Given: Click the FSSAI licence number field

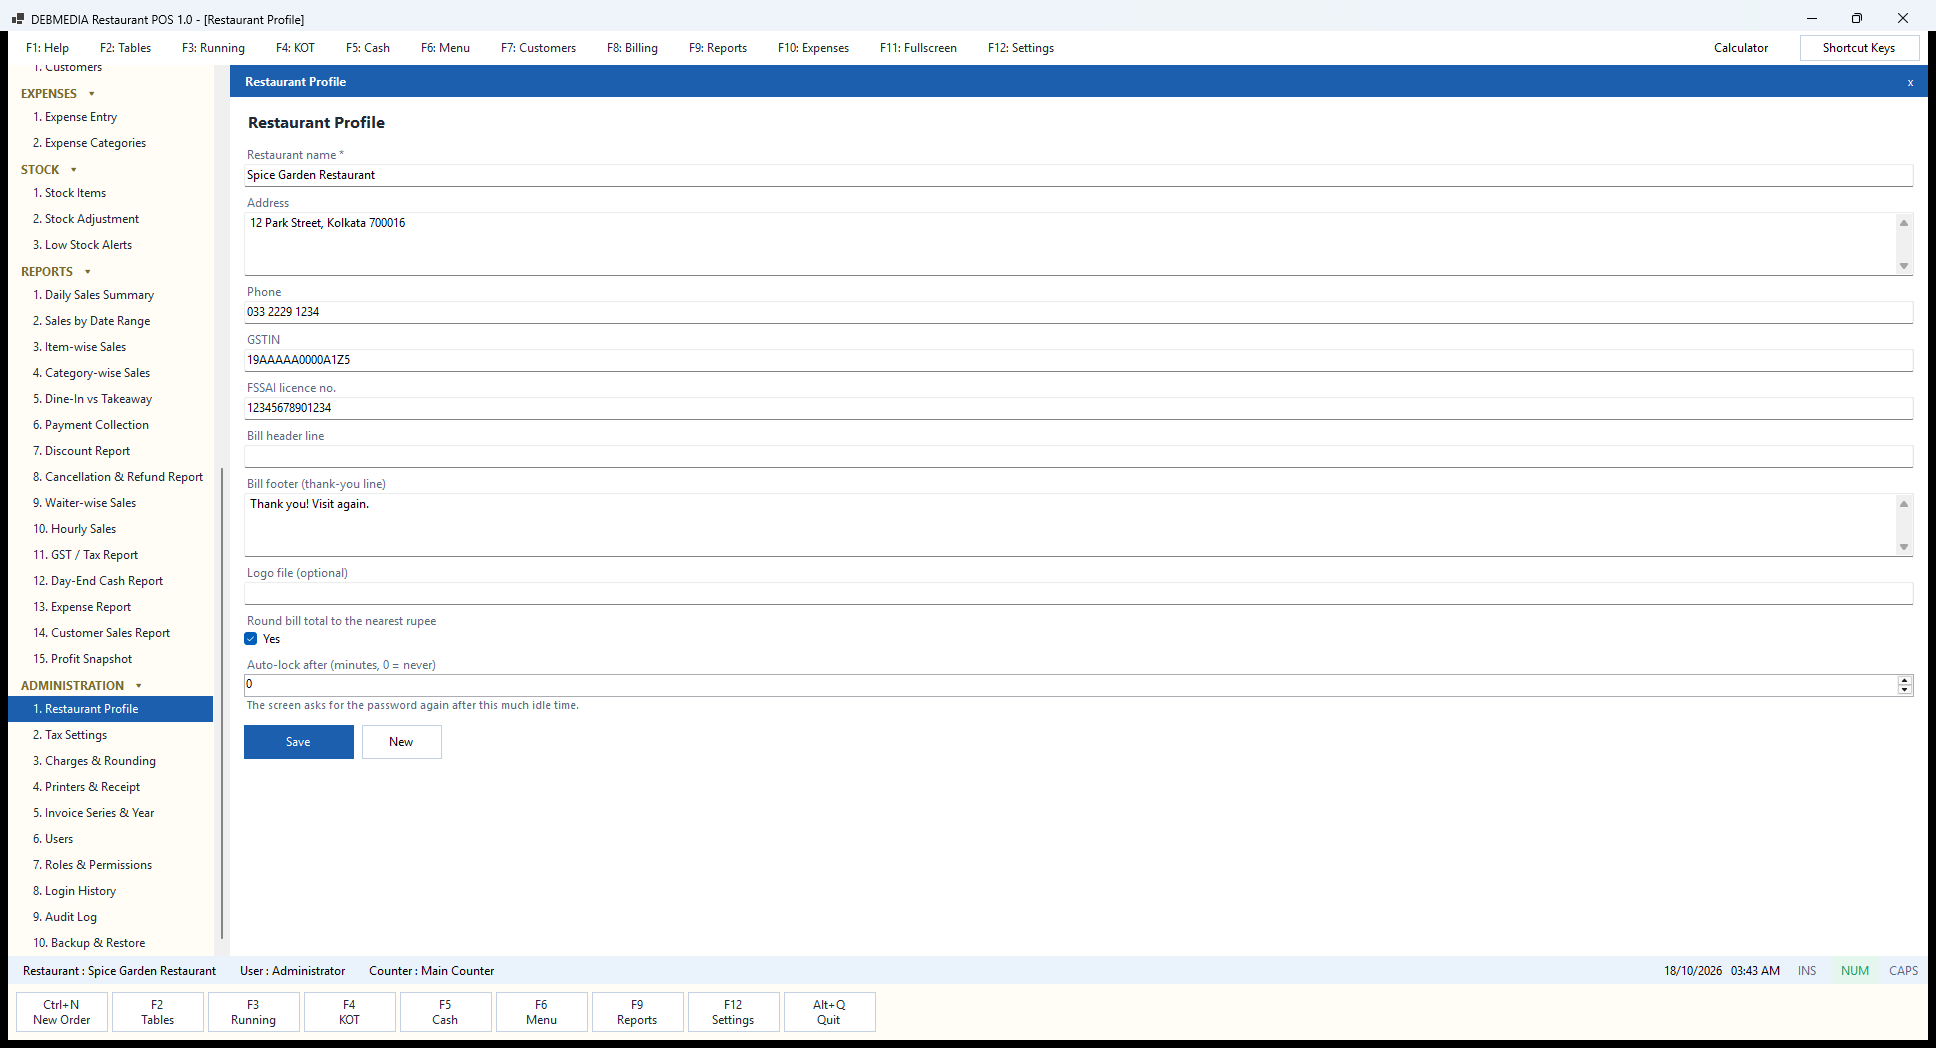Looking at the screenshot, I should click(x=1078, y=408).
